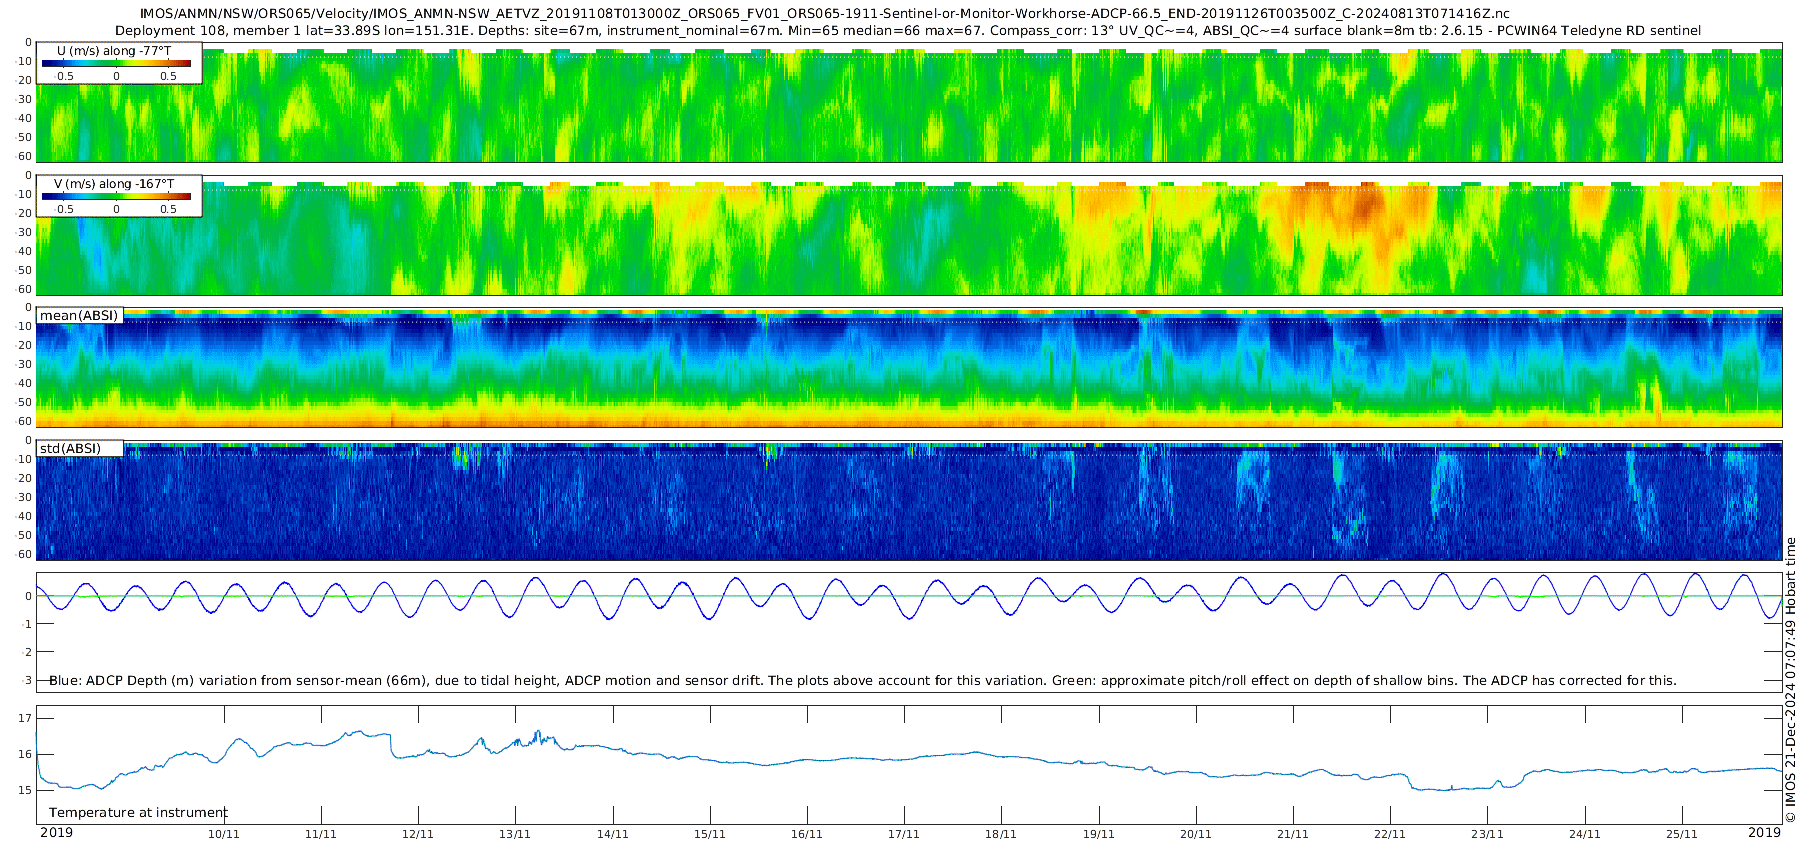Click the 22/11 date tick label
Screen dimensions: 1800x850
point(1389,834)
